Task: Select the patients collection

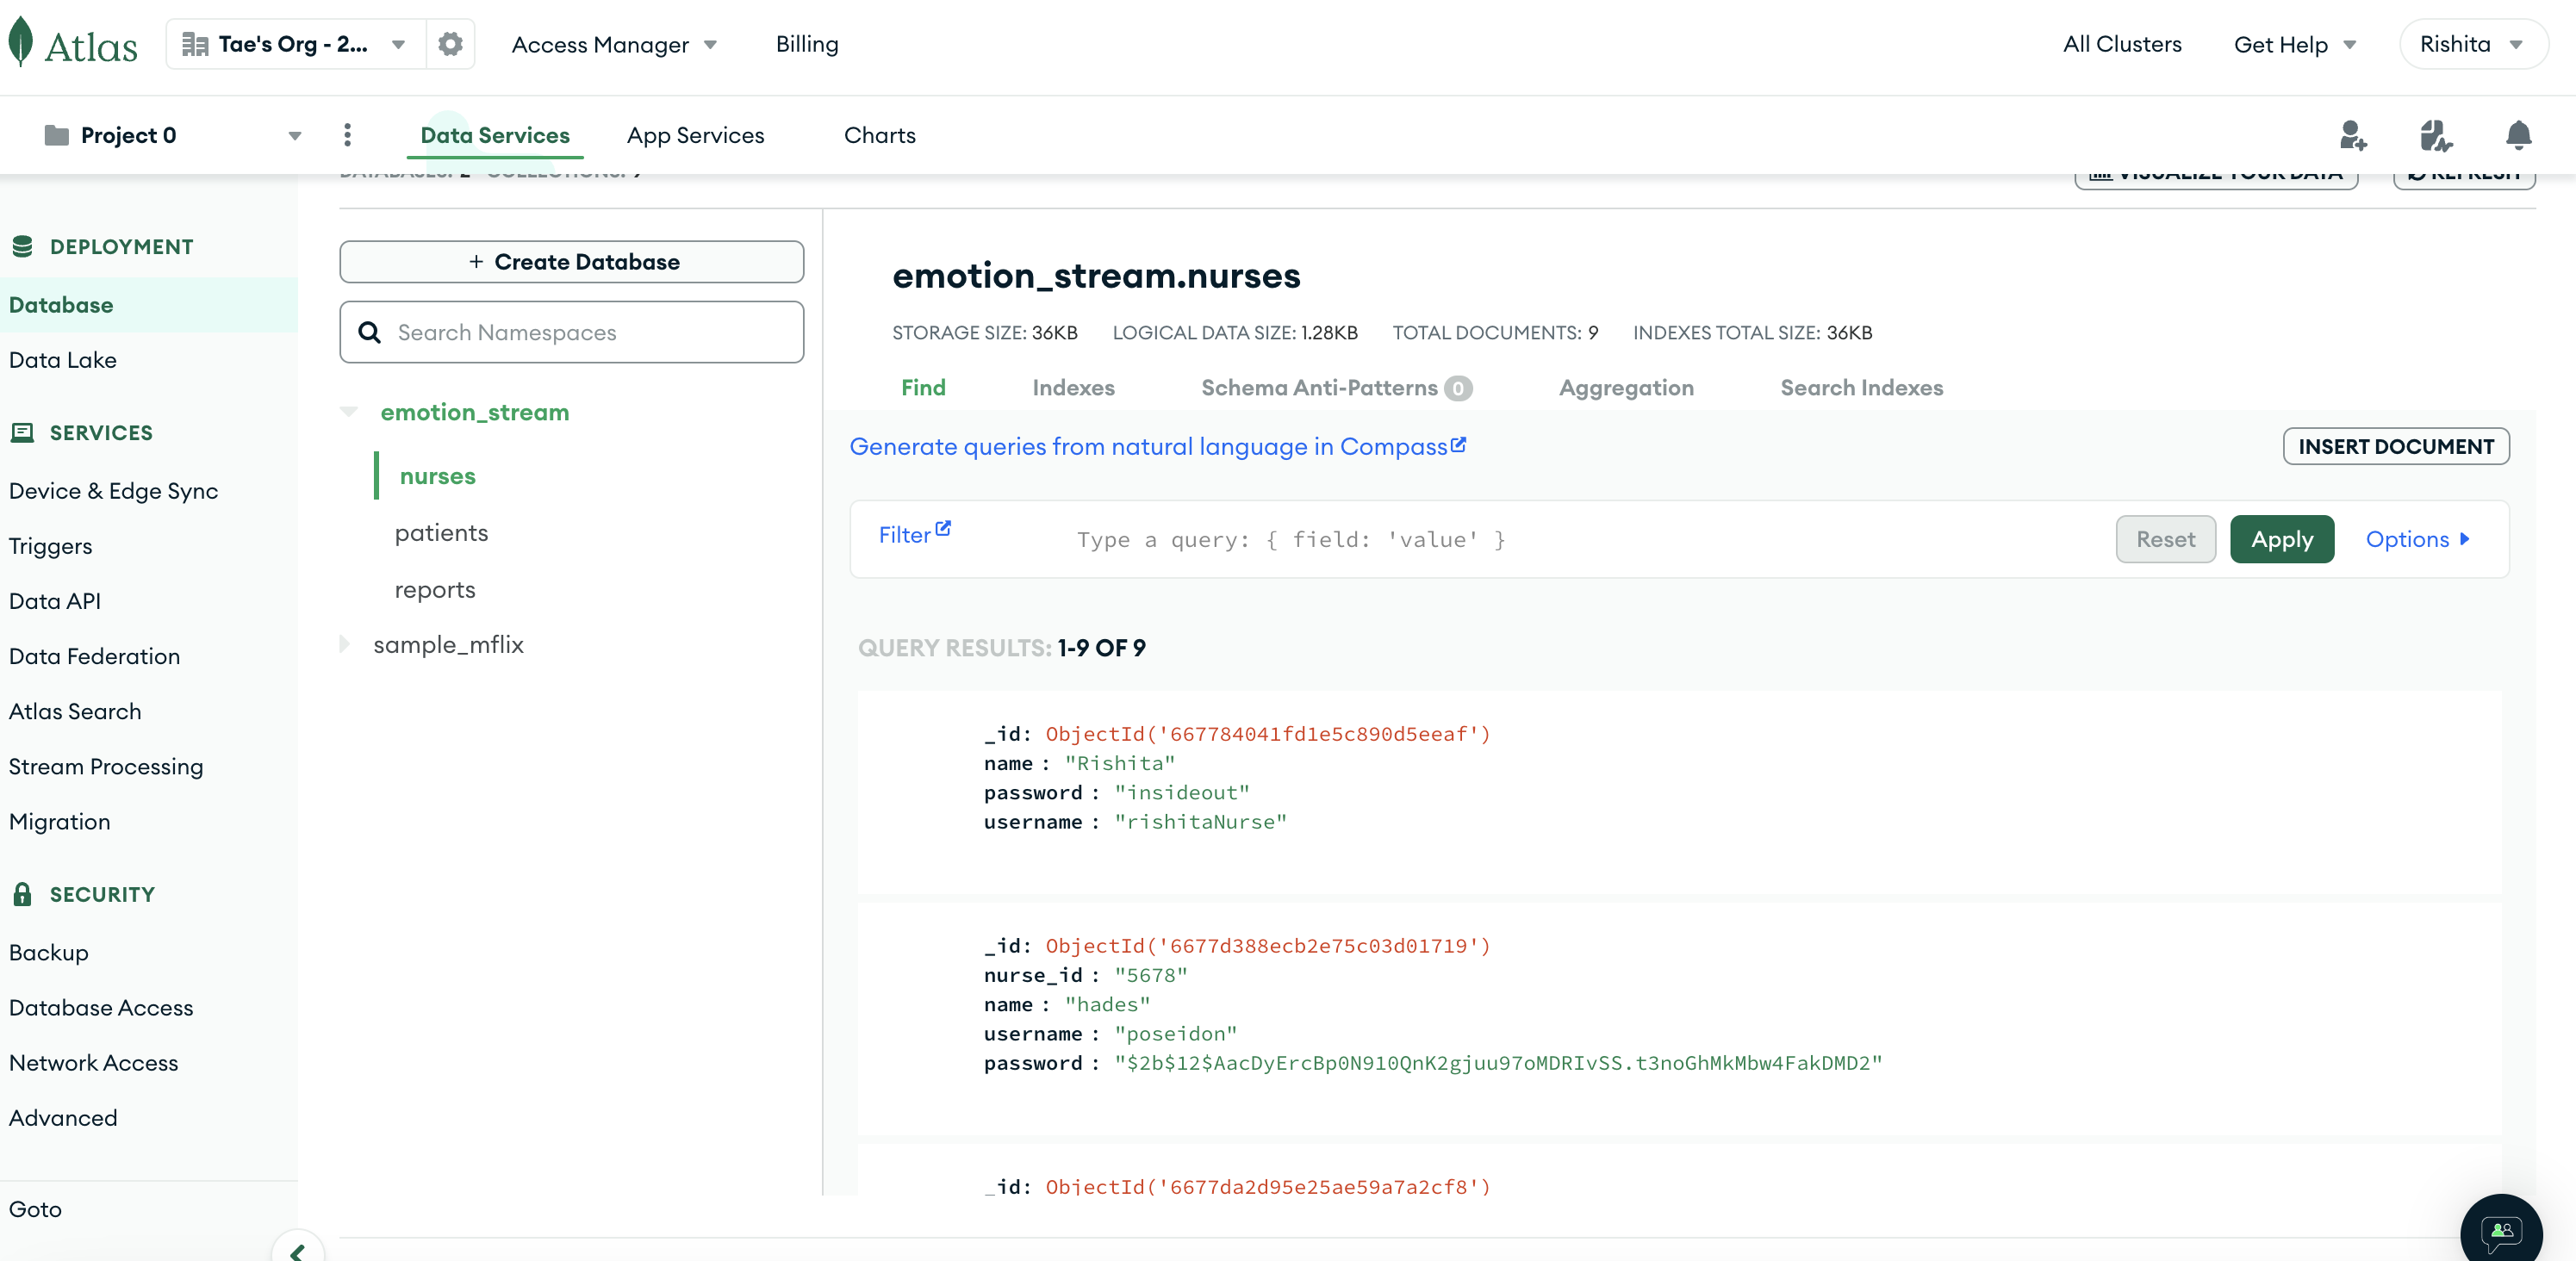Action: 441,532
